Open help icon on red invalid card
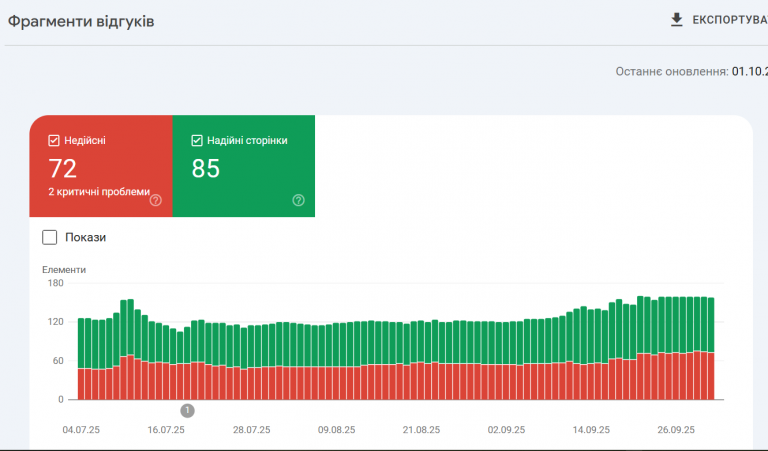This screenshot has width=768, height=451. click(x=156, y=200)
